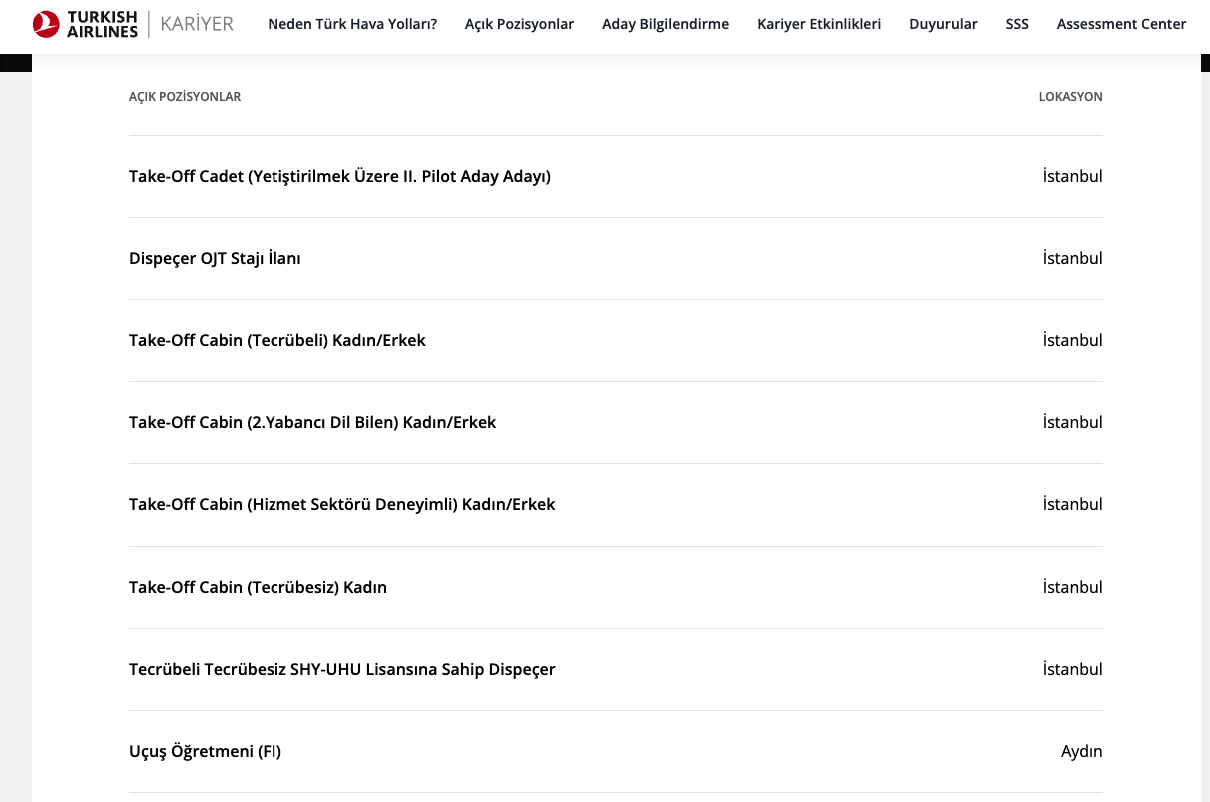Click the Turkish Airlines logo icon
Screen dimensions: 1210x802
point(46,24)
